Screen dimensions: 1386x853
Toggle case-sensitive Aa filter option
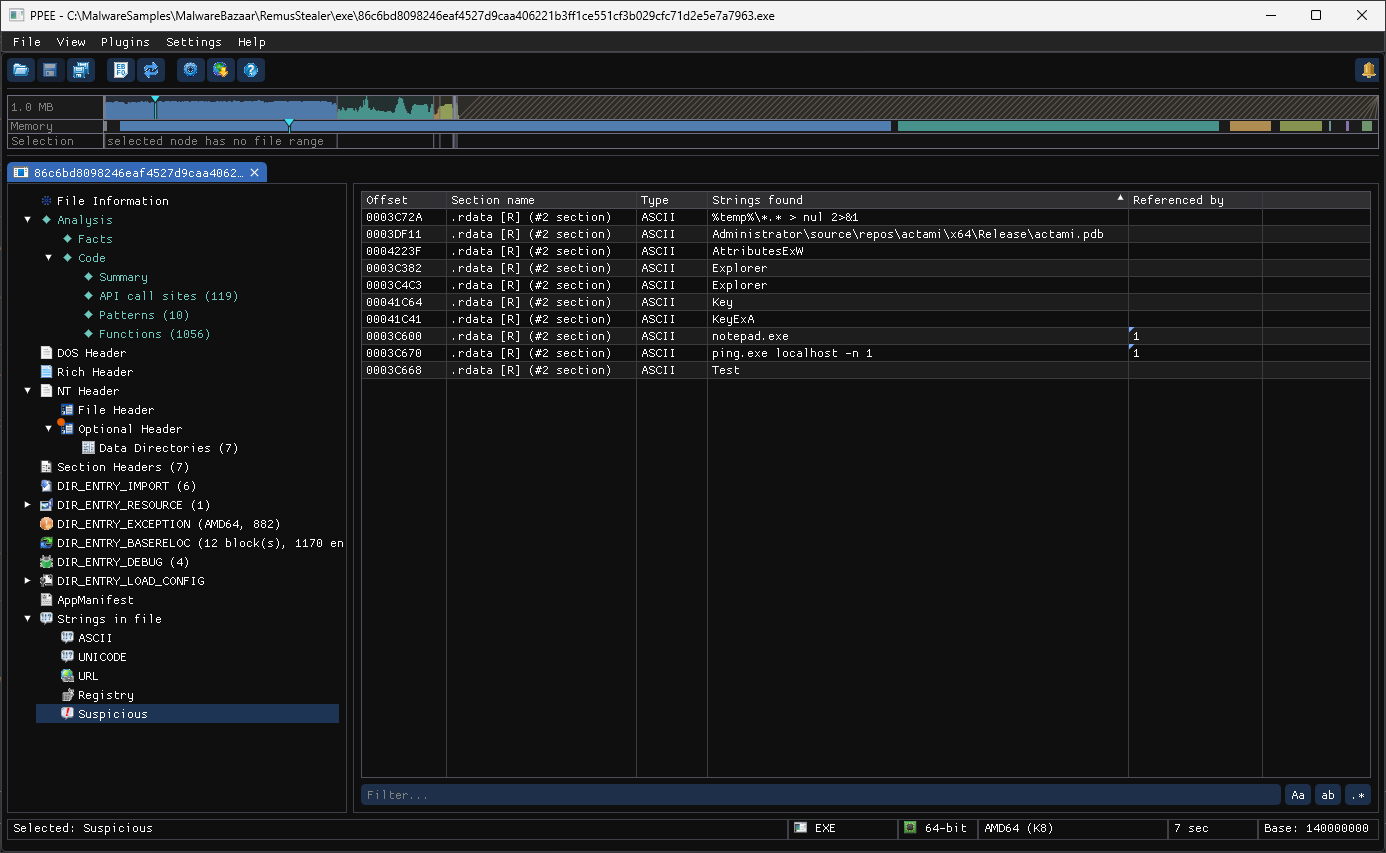click(1298, 795)
